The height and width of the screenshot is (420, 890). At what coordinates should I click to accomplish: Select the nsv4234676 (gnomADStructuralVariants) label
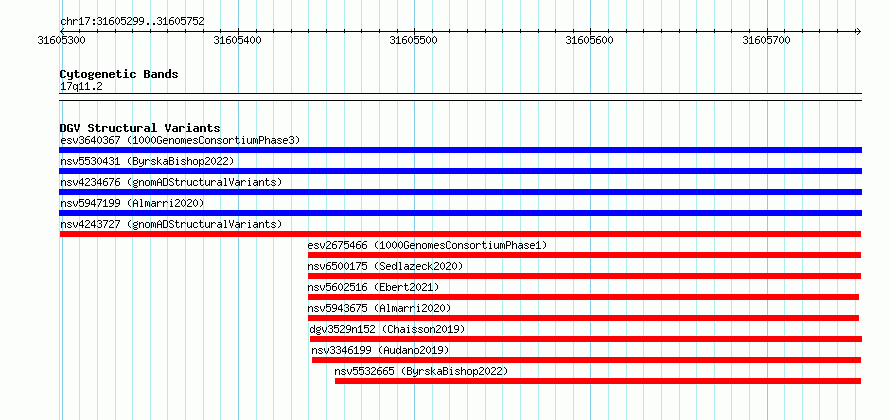pos(171,182)
